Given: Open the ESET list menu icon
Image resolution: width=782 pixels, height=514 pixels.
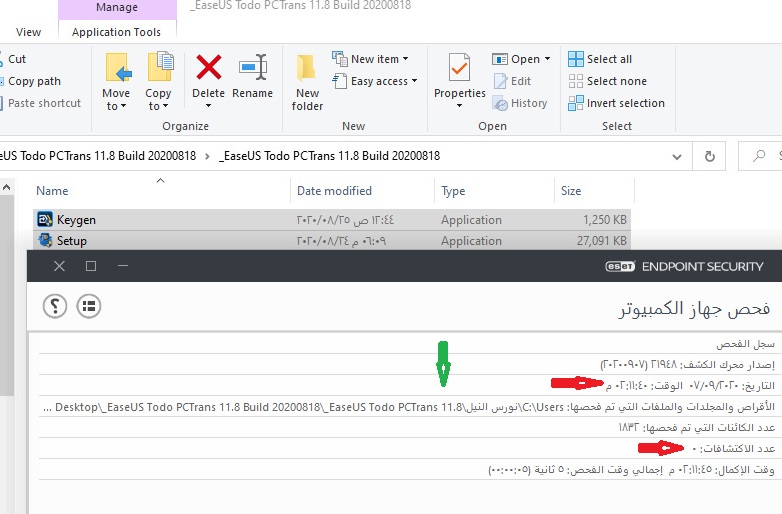Looking at the screenshot, I should tap(89, 306).
